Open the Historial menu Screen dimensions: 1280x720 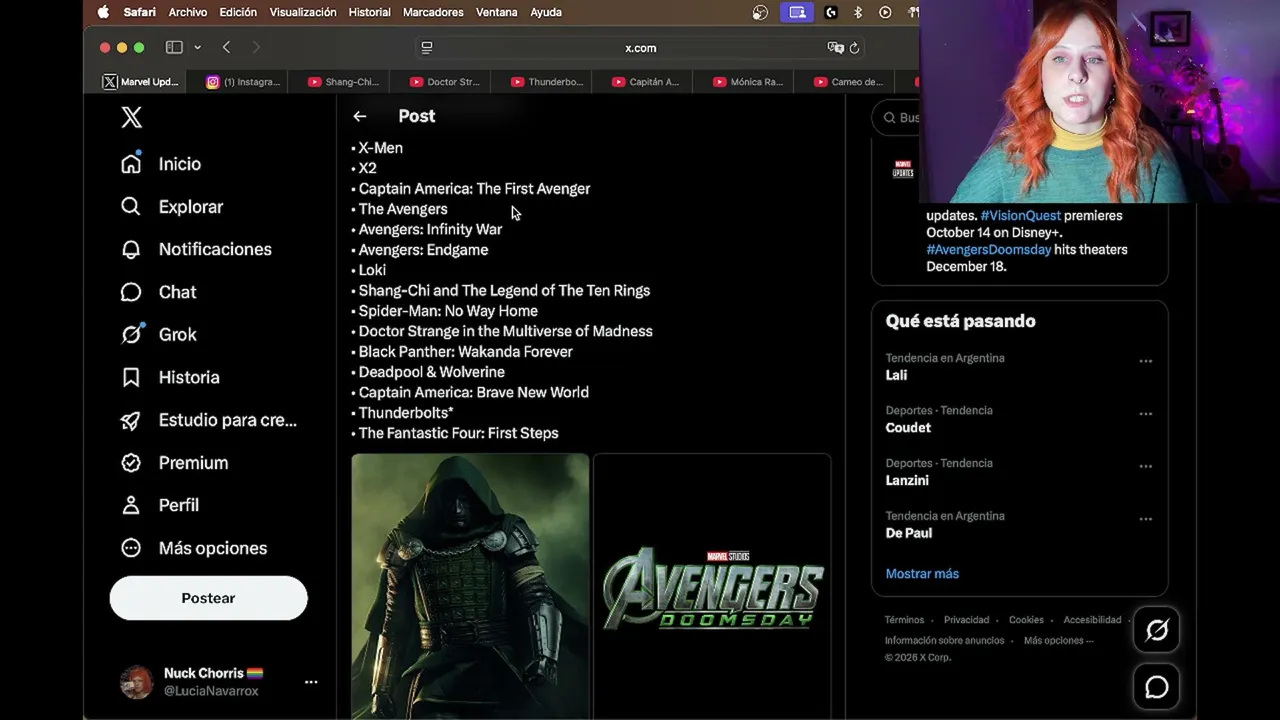(x=370, y=12)
